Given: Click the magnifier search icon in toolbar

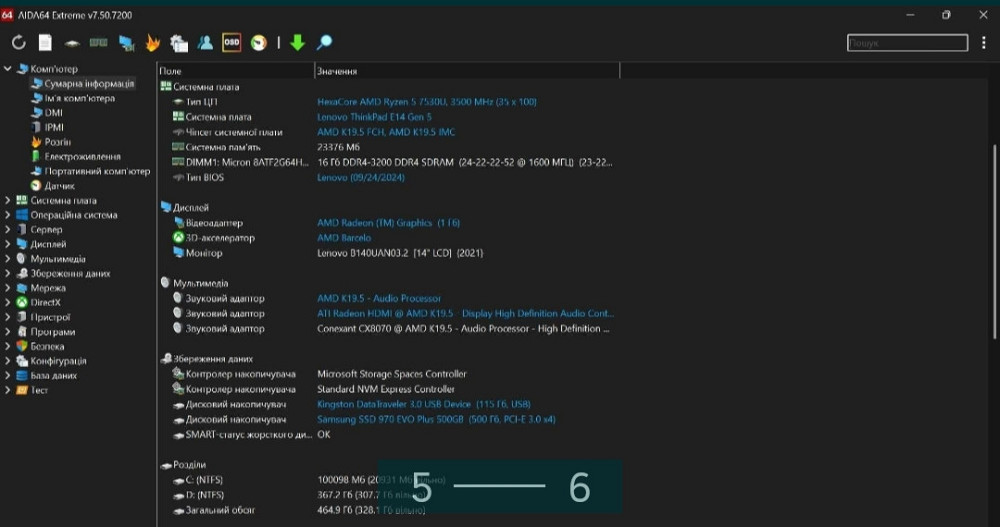Looking at the screenshot, I should coord(324,43).
